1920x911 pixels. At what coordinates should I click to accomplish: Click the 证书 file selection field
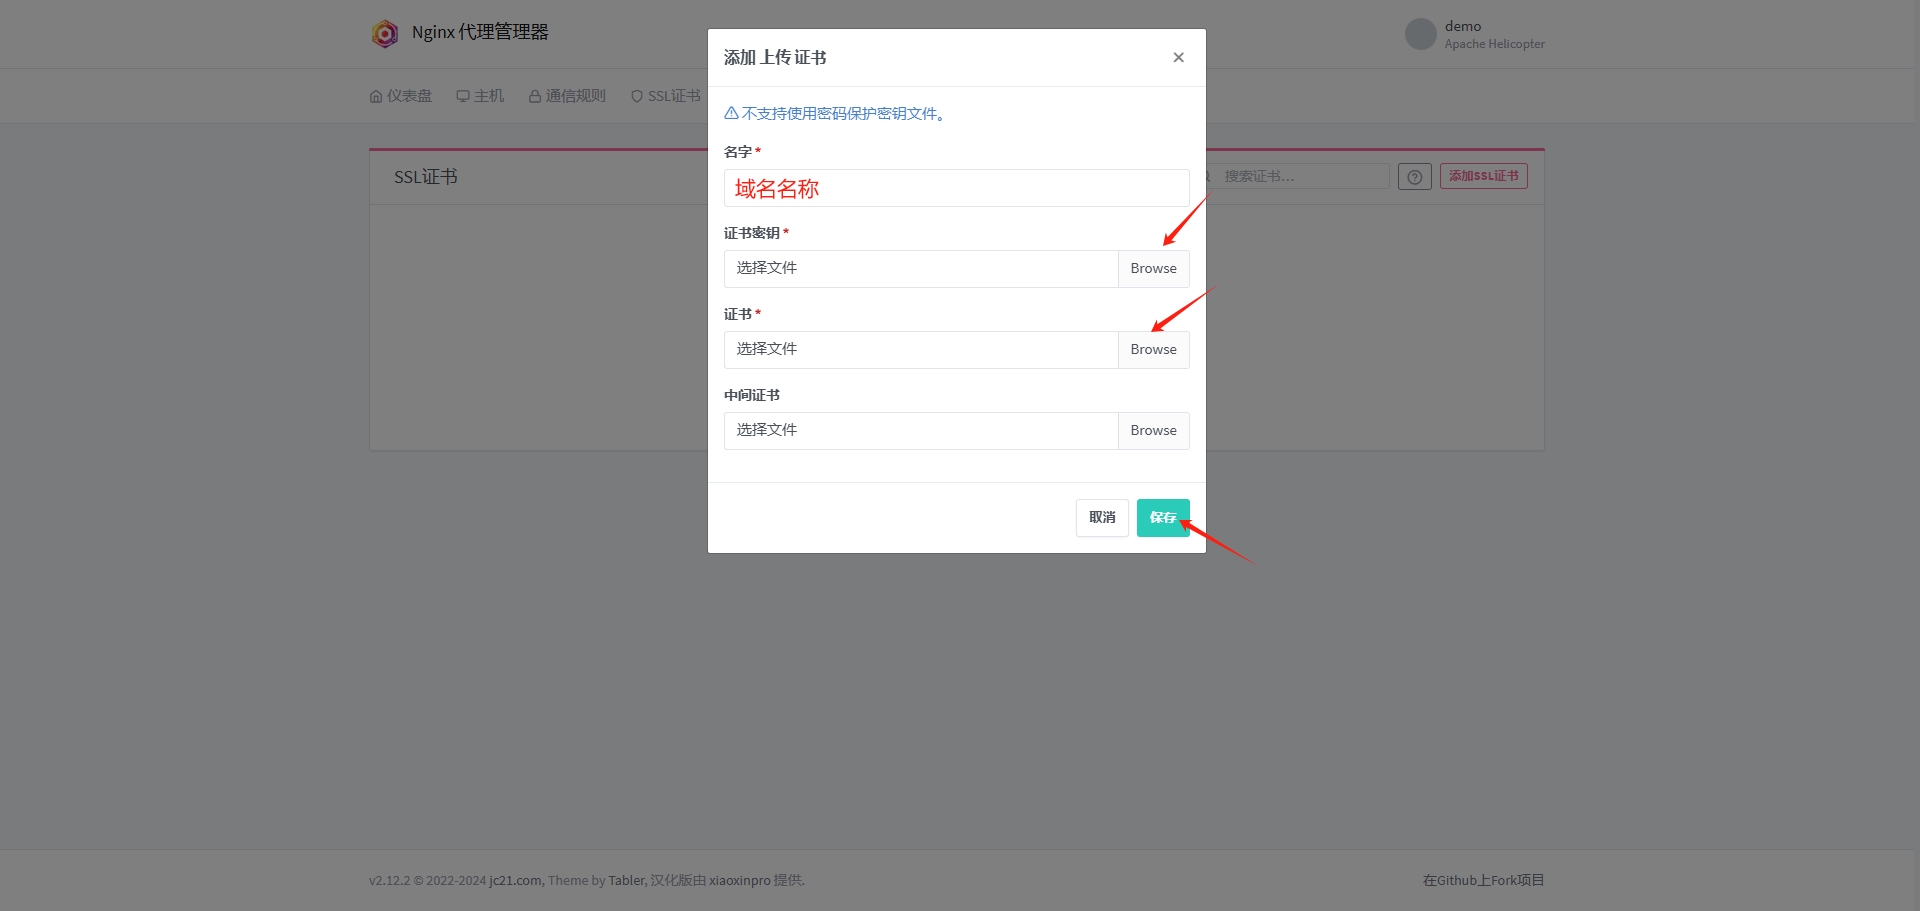[921, 349]
